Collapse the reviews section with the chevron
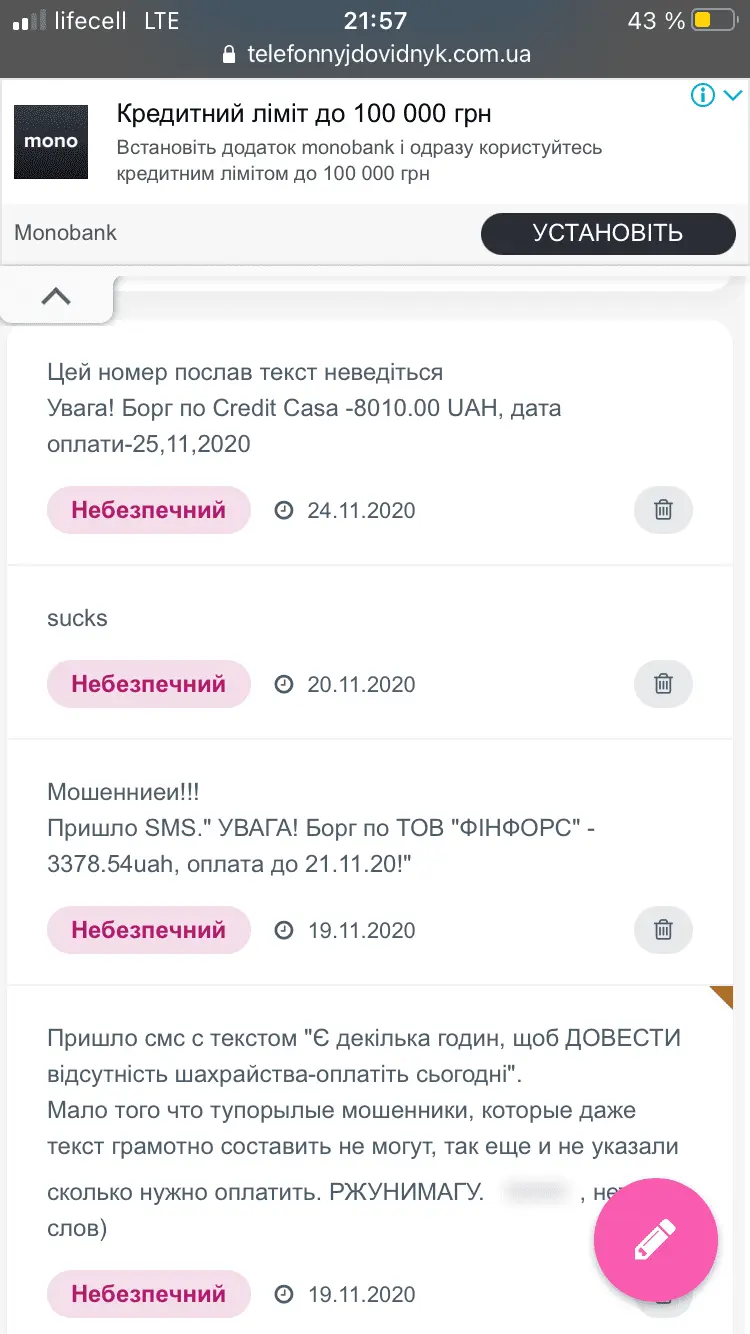 (x=57, y=295)
